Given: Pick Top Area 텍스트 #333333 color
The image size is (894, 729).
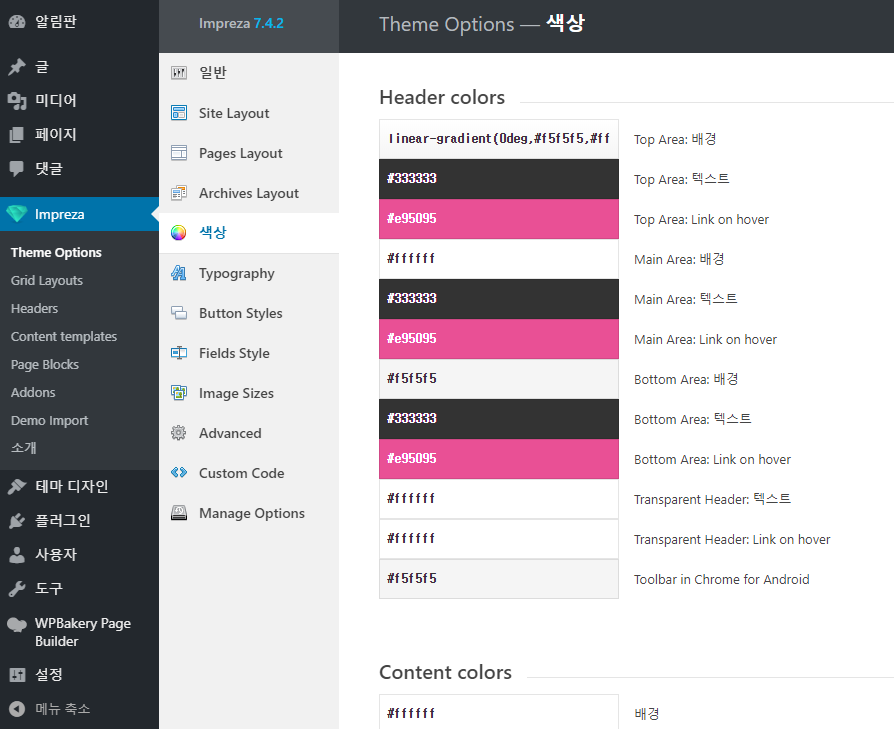Looking at the screenshot, I should click(499, 179).
